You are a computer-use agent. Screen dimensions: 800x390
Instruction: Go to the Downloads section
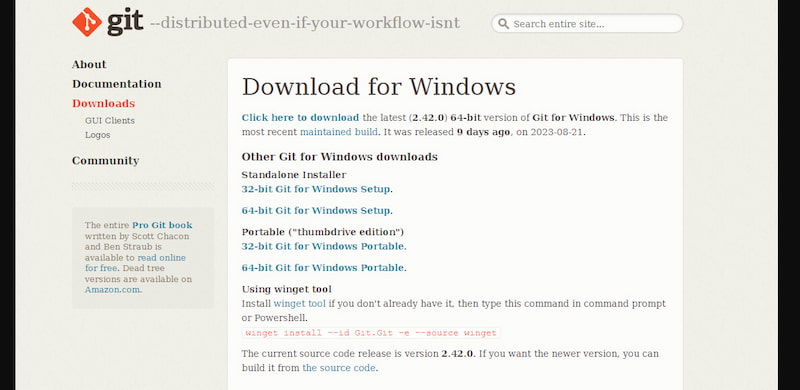(x=104, y=103)
